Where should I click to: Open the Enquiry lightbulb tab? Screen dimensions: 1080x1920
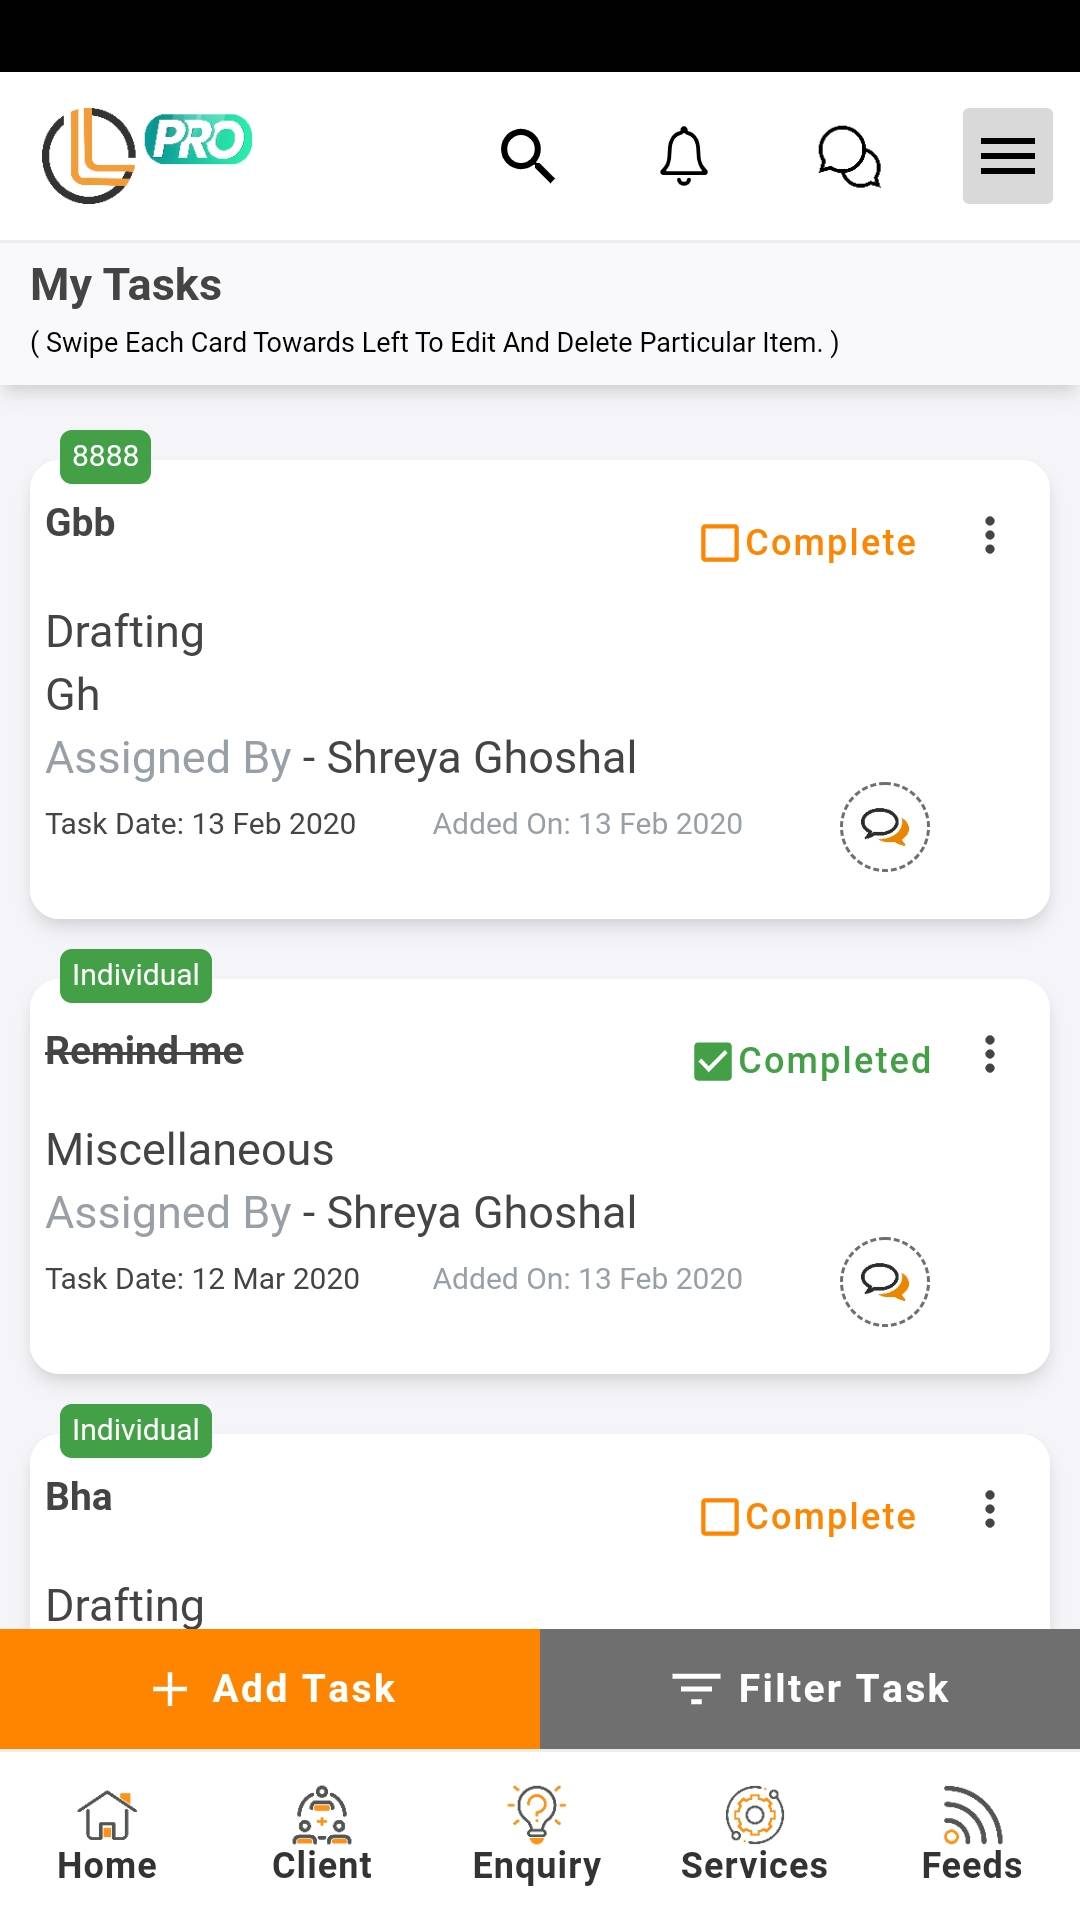[537, 1835]
